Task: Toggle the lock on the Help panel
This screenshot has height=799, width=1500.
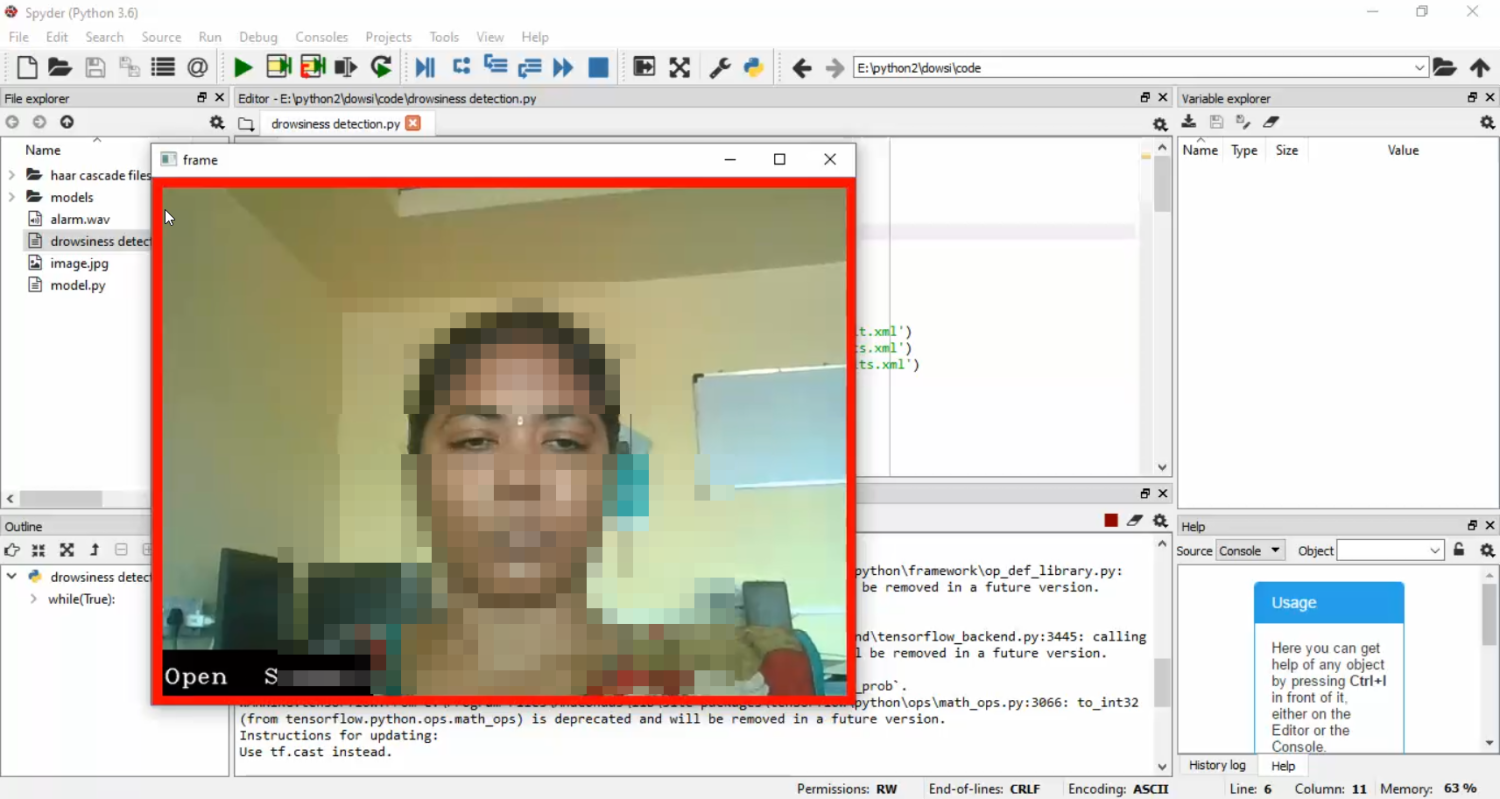Action: coord(1458,550)
